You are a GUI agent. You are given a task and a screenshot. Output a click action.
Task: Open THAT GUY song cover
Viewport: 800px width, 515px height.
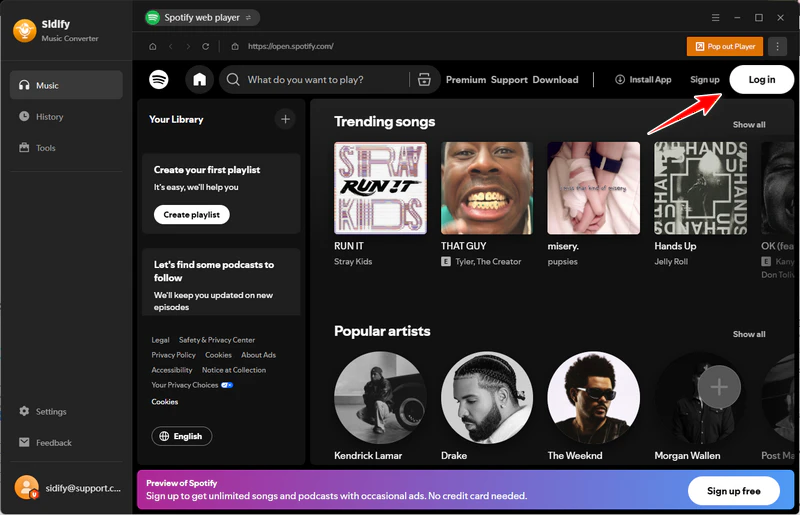coord(487,188)
